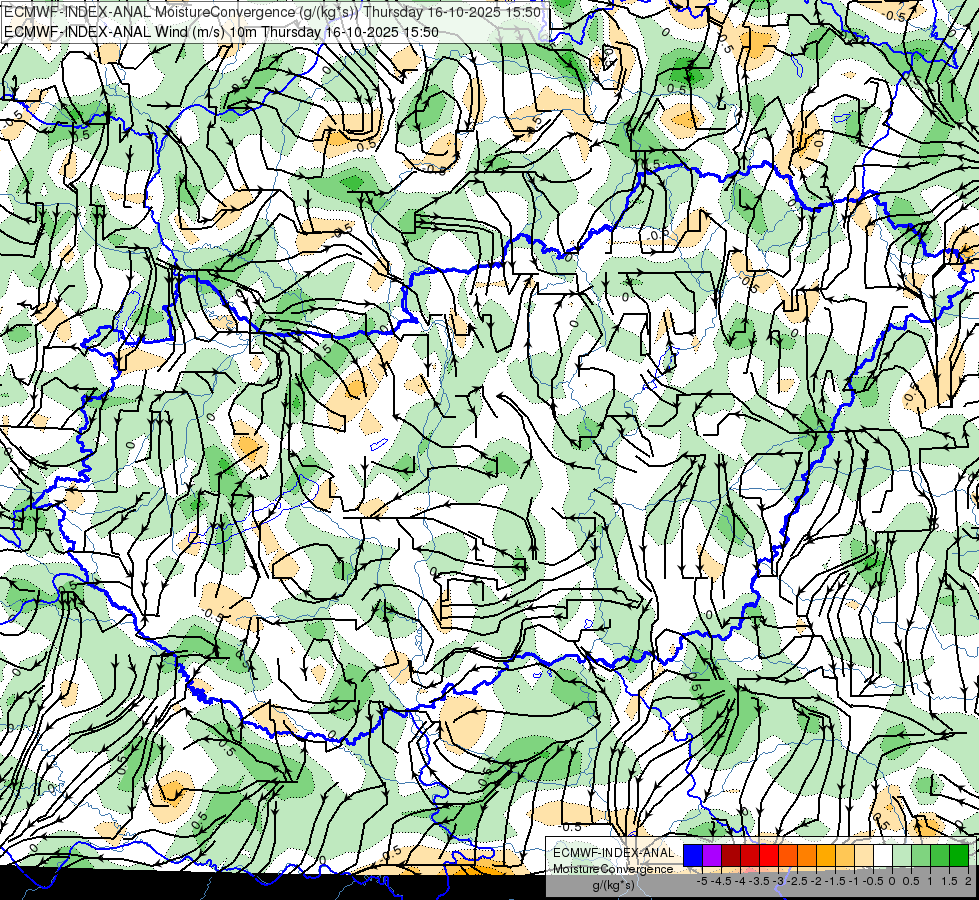Click the lightest green legend swatch
979x900 pixels.
902,855
